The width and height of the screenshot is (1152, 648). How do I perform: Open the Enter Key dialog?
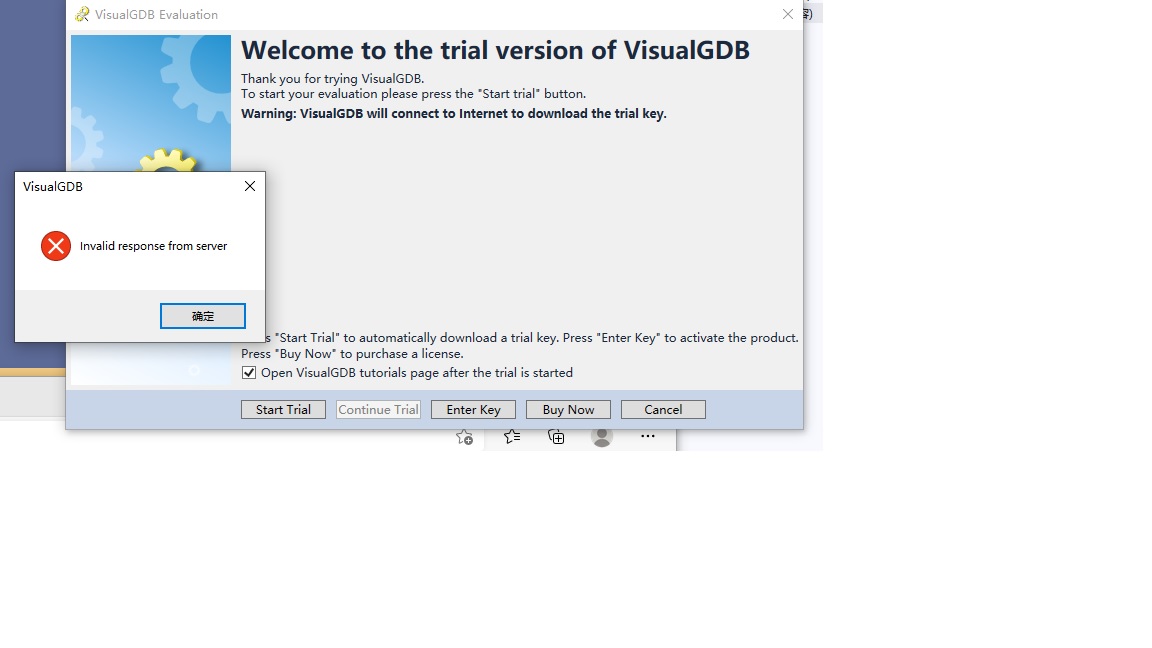[x=473, y=409]
